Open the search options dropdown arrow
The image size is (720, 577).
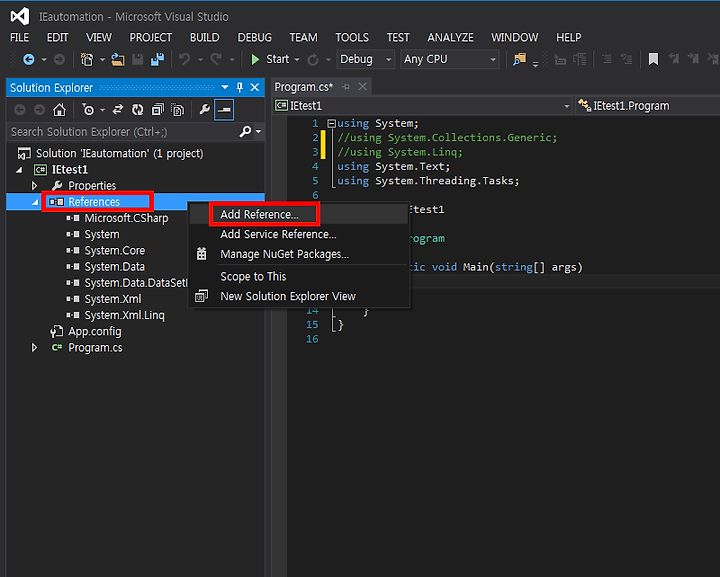pyautogui.click(x=259, y=132)
